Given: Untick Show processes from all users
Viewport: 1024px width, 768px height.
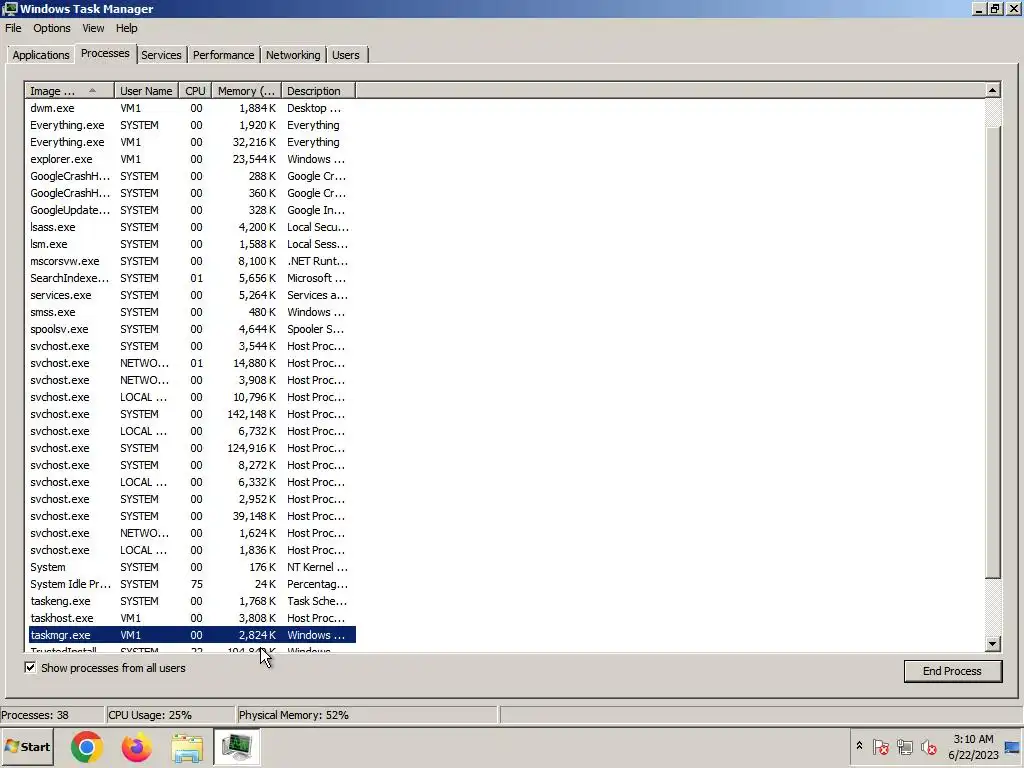Looking at the screenshot, I should [30, 667].
